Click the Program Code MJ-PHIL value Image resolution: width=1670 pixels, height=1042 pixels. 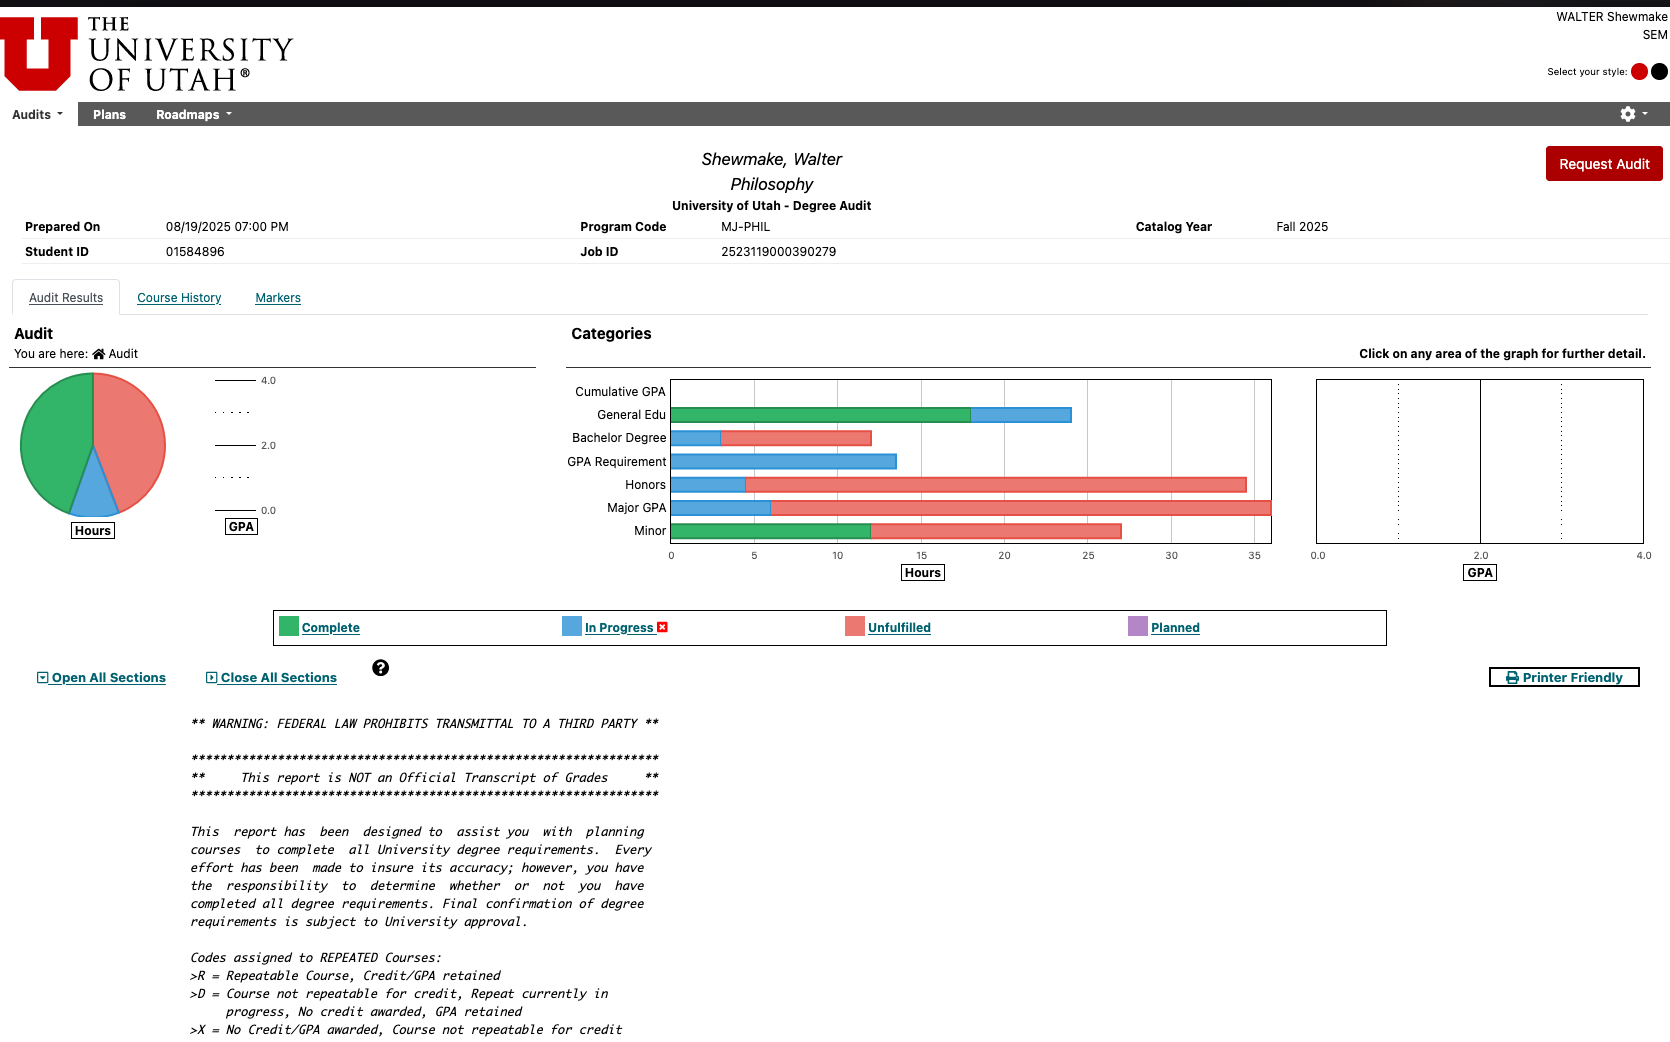pyautogui.click(x=746, y=227)
